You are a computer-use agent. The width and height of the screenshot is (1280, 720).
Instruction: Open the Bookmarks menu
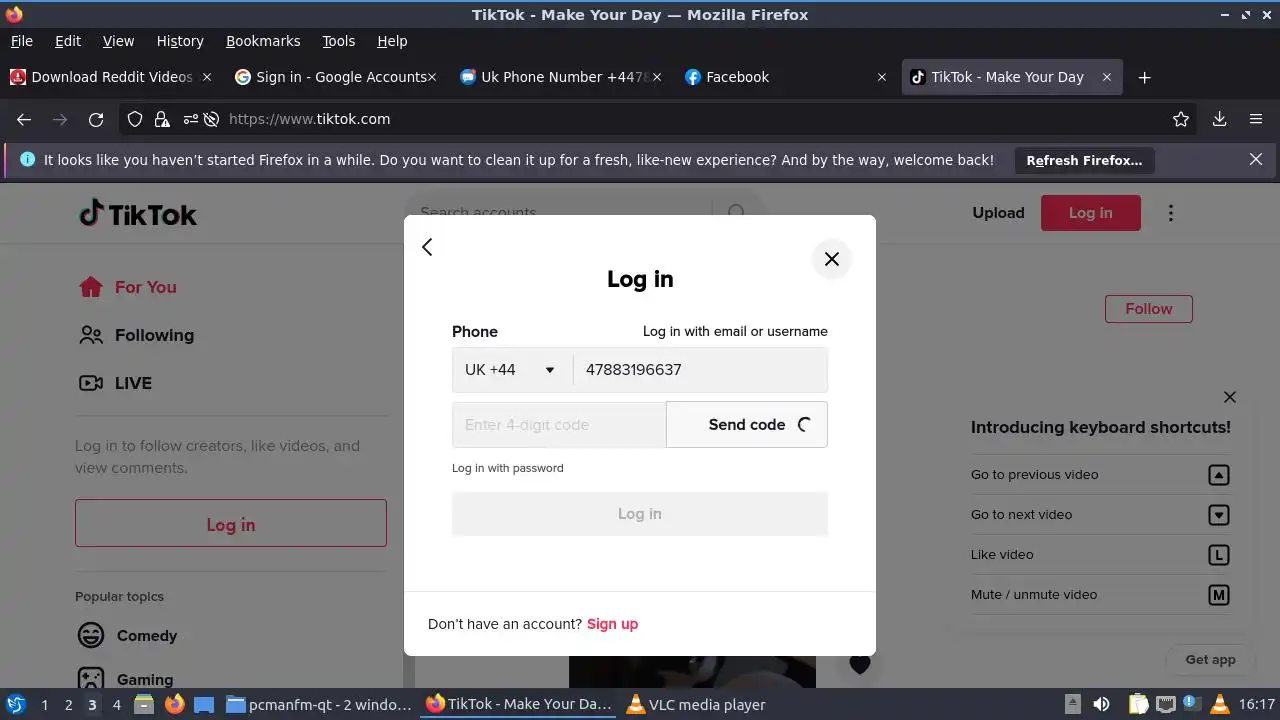[x=263, y=41]
